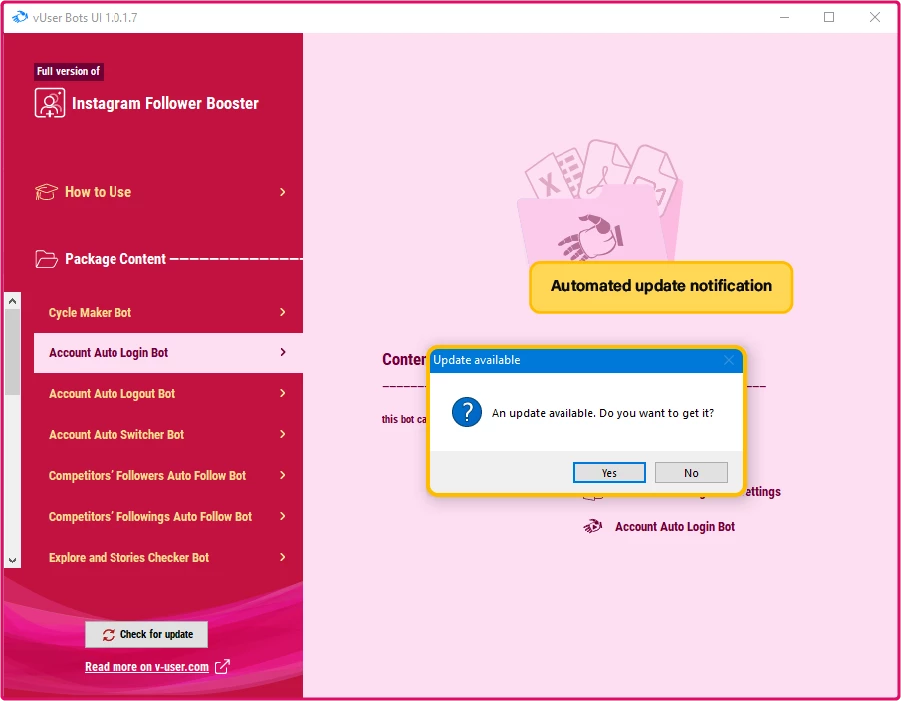
Task: Click No to decline the update
Action: (x=691, y=473)
